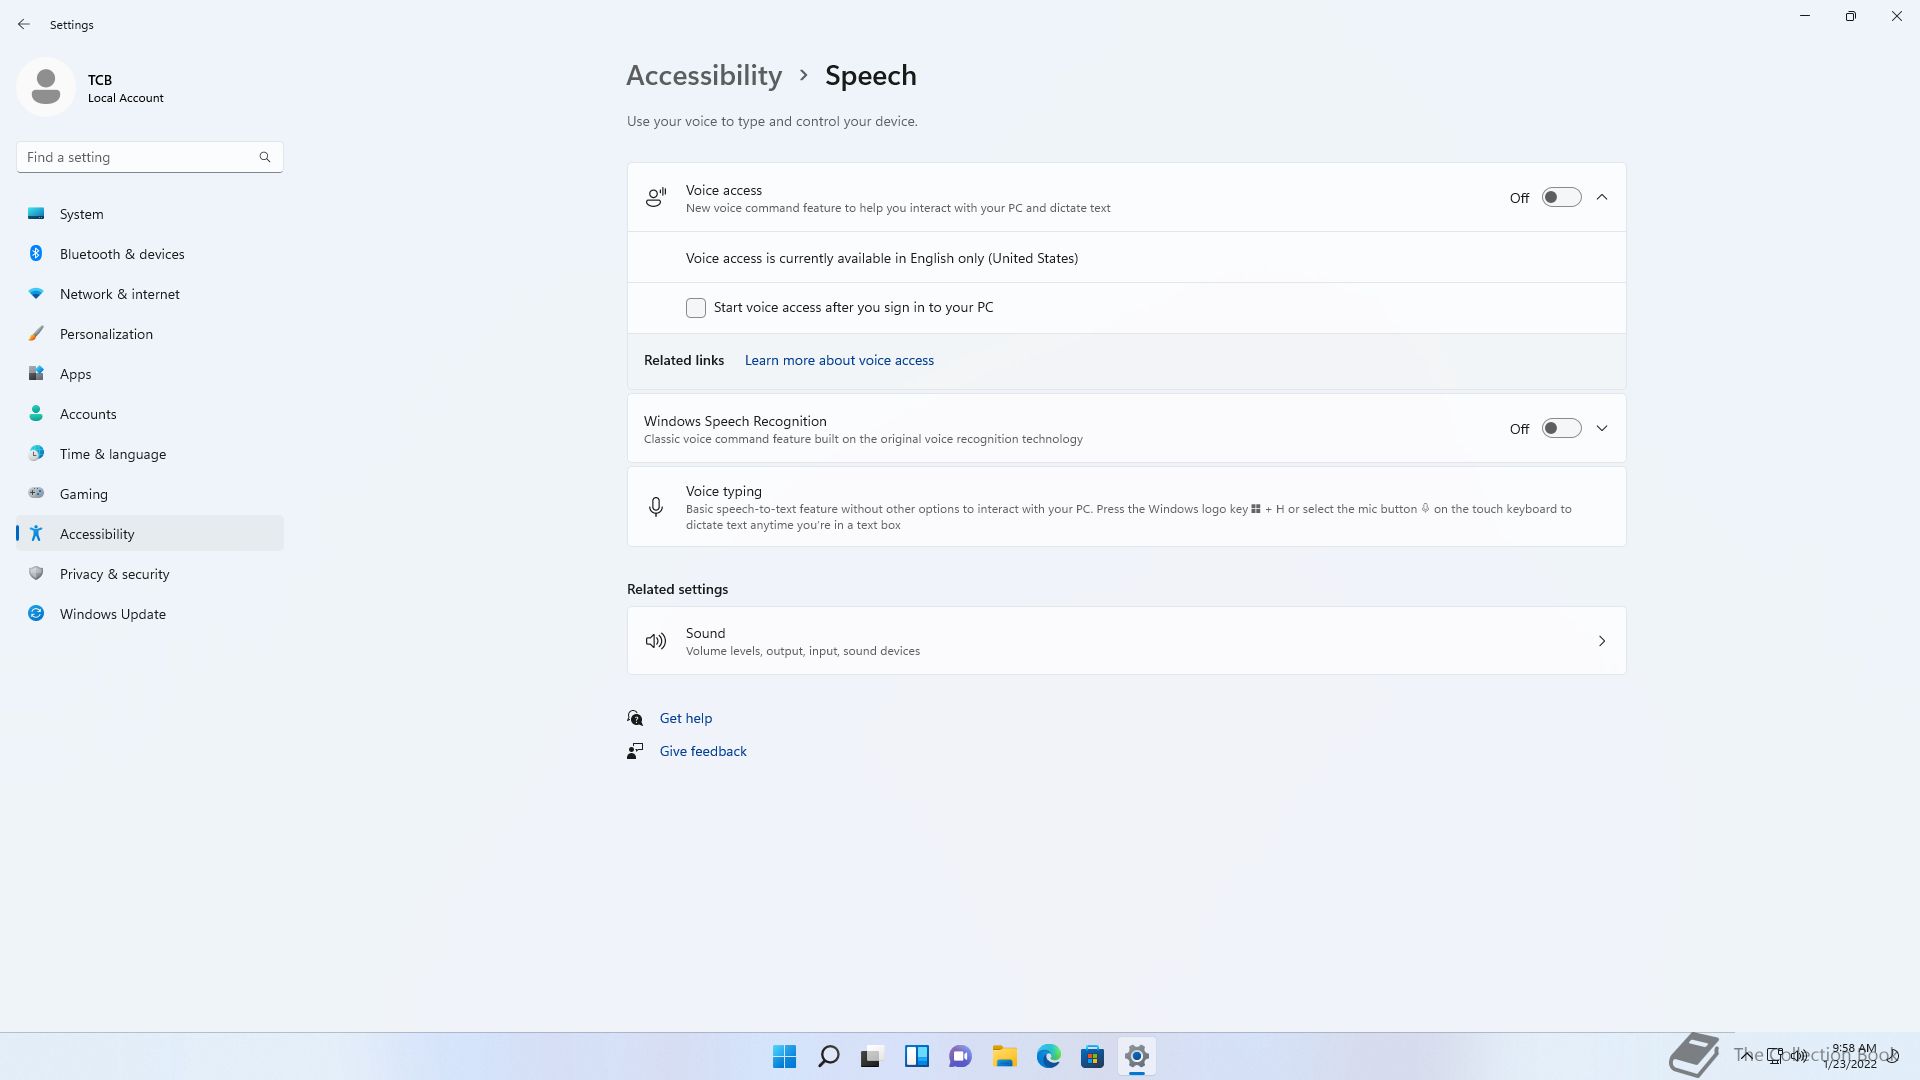Viewport: 1920px width, 1080px height.
Task: Check Start voice access after sign in
Action: (x=696, y=308)
